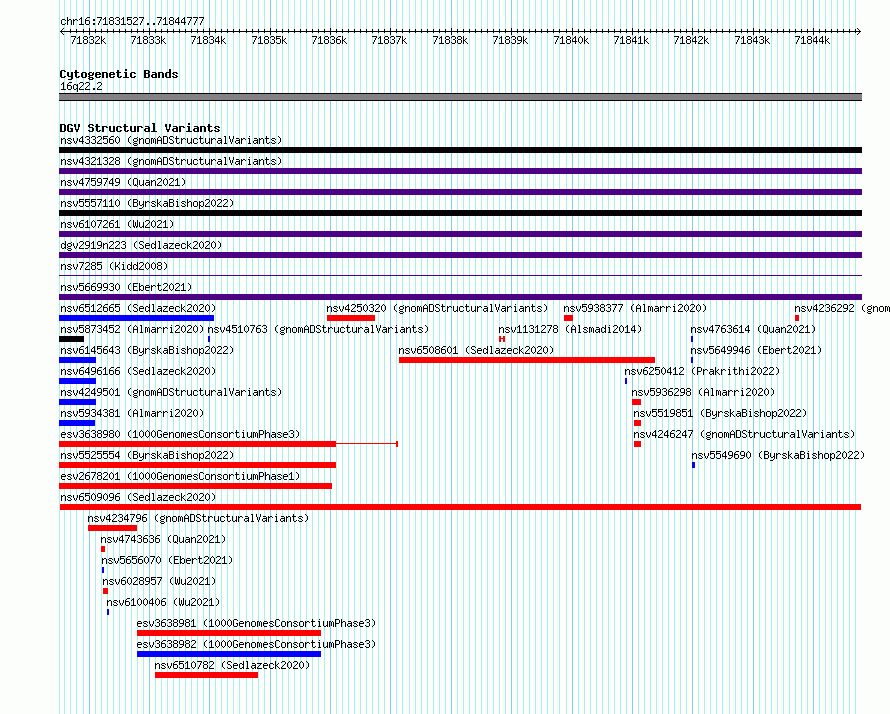Viewport: 890px width, 714px height.
Task: Click nsv4743636 (Quan2021) label
Action: coord(163,539)
